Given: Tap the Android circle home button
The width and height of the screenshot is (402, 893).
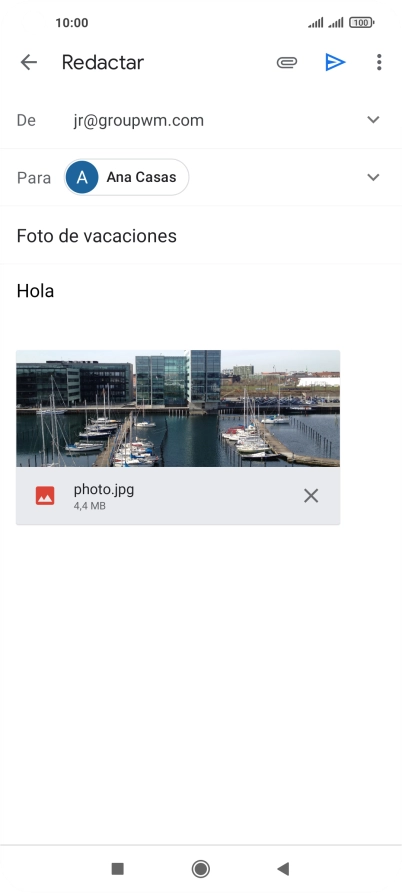Looking at the screenshot, I should click(x=200, y=869).
